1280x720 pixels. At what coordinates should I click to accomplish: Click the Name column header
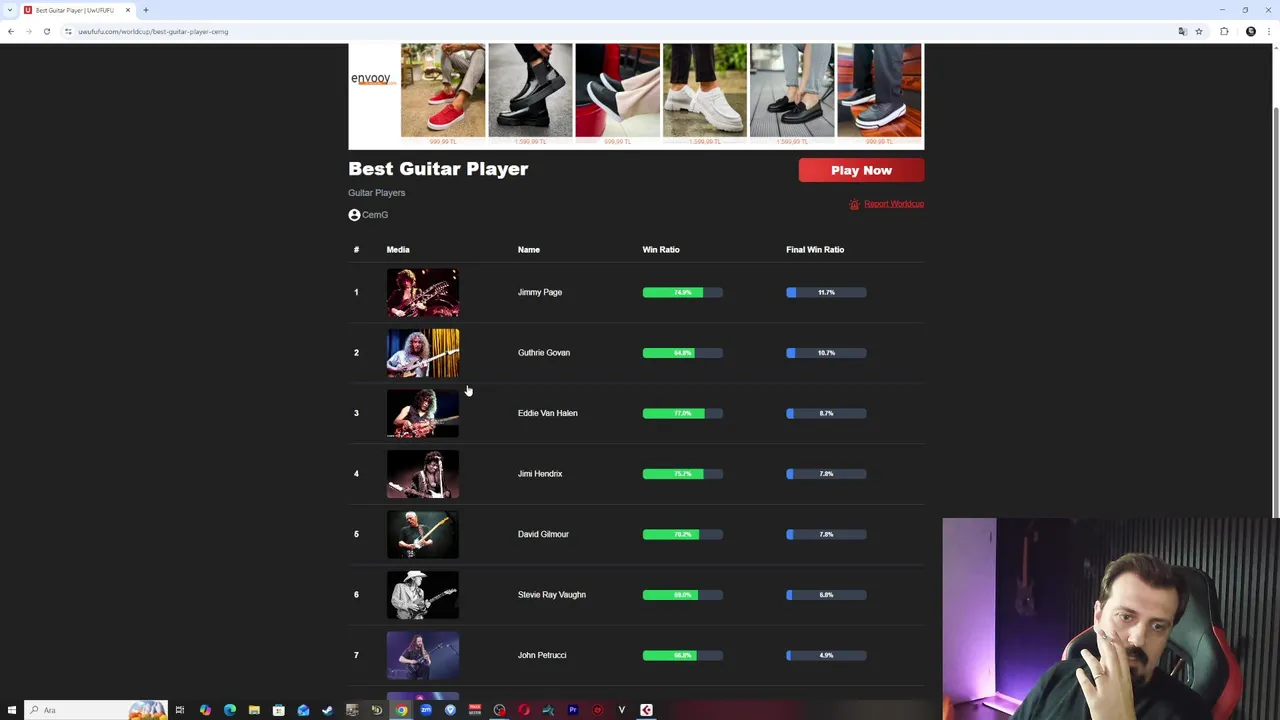click(x=529, y=250)
